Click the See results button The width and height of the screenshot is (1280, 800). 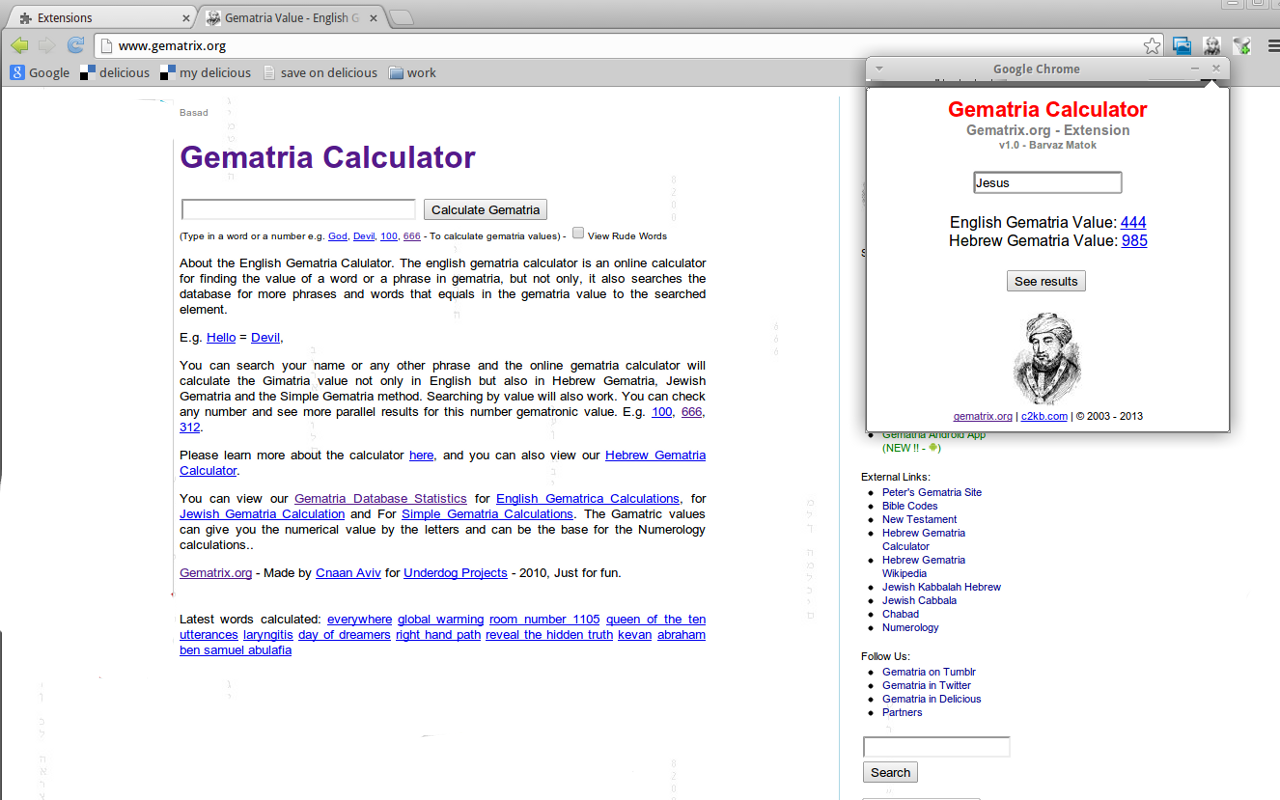pos(1046,281)
